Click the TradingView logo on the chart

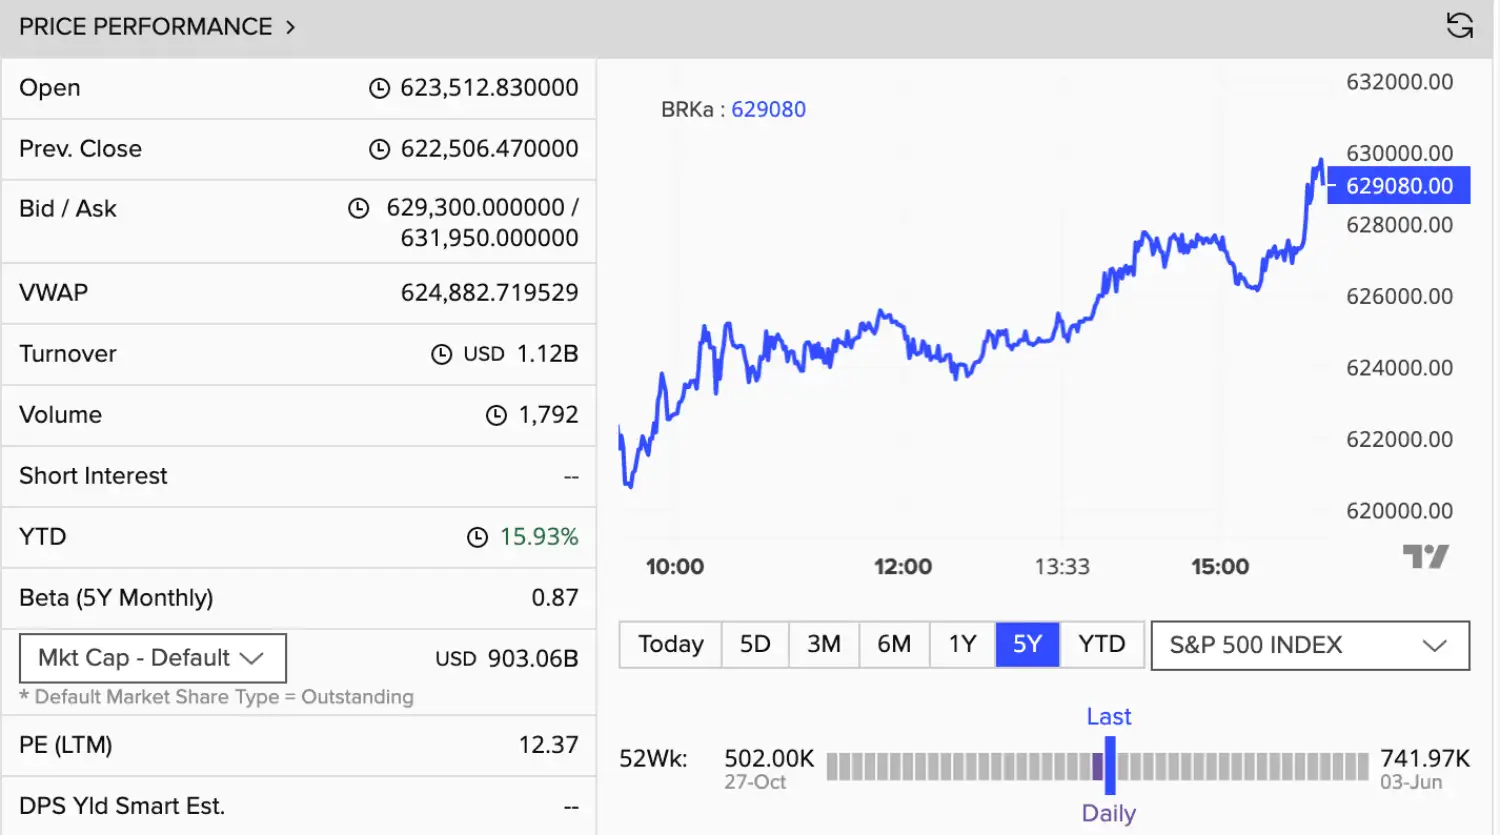pyautogui.click(x=1425, y=556)
